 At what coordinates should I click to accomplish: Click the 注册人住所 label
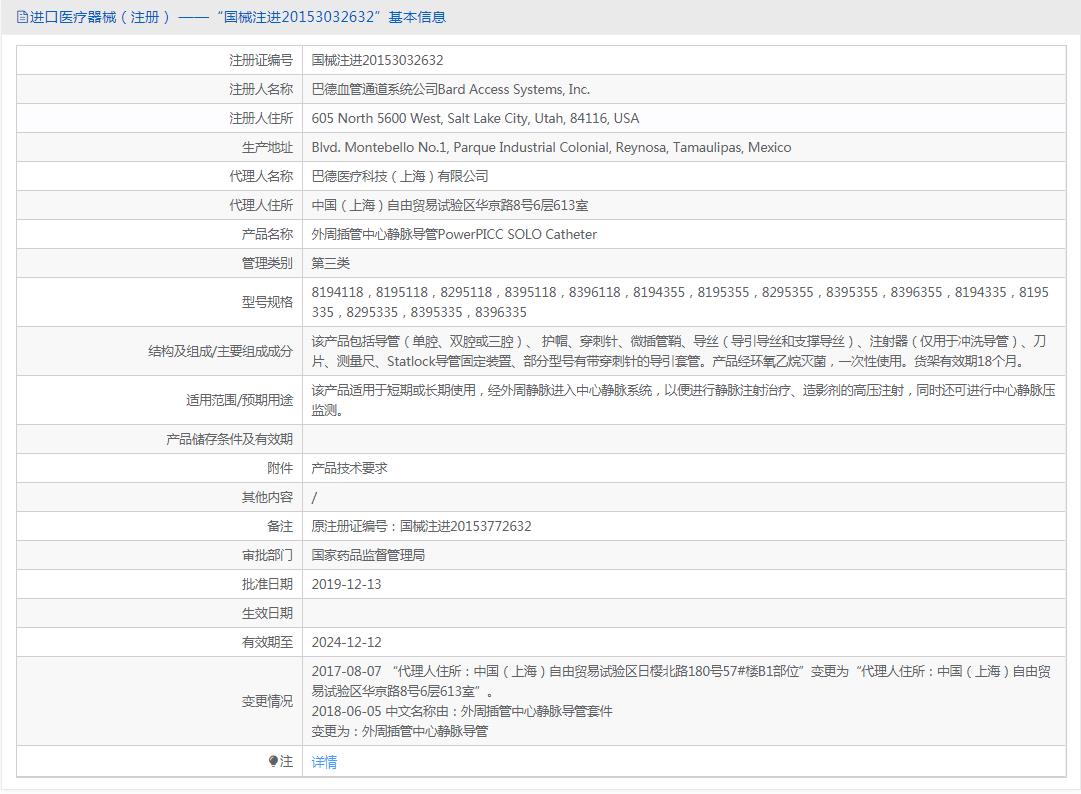pyautogui.click(x=261, y=118)
